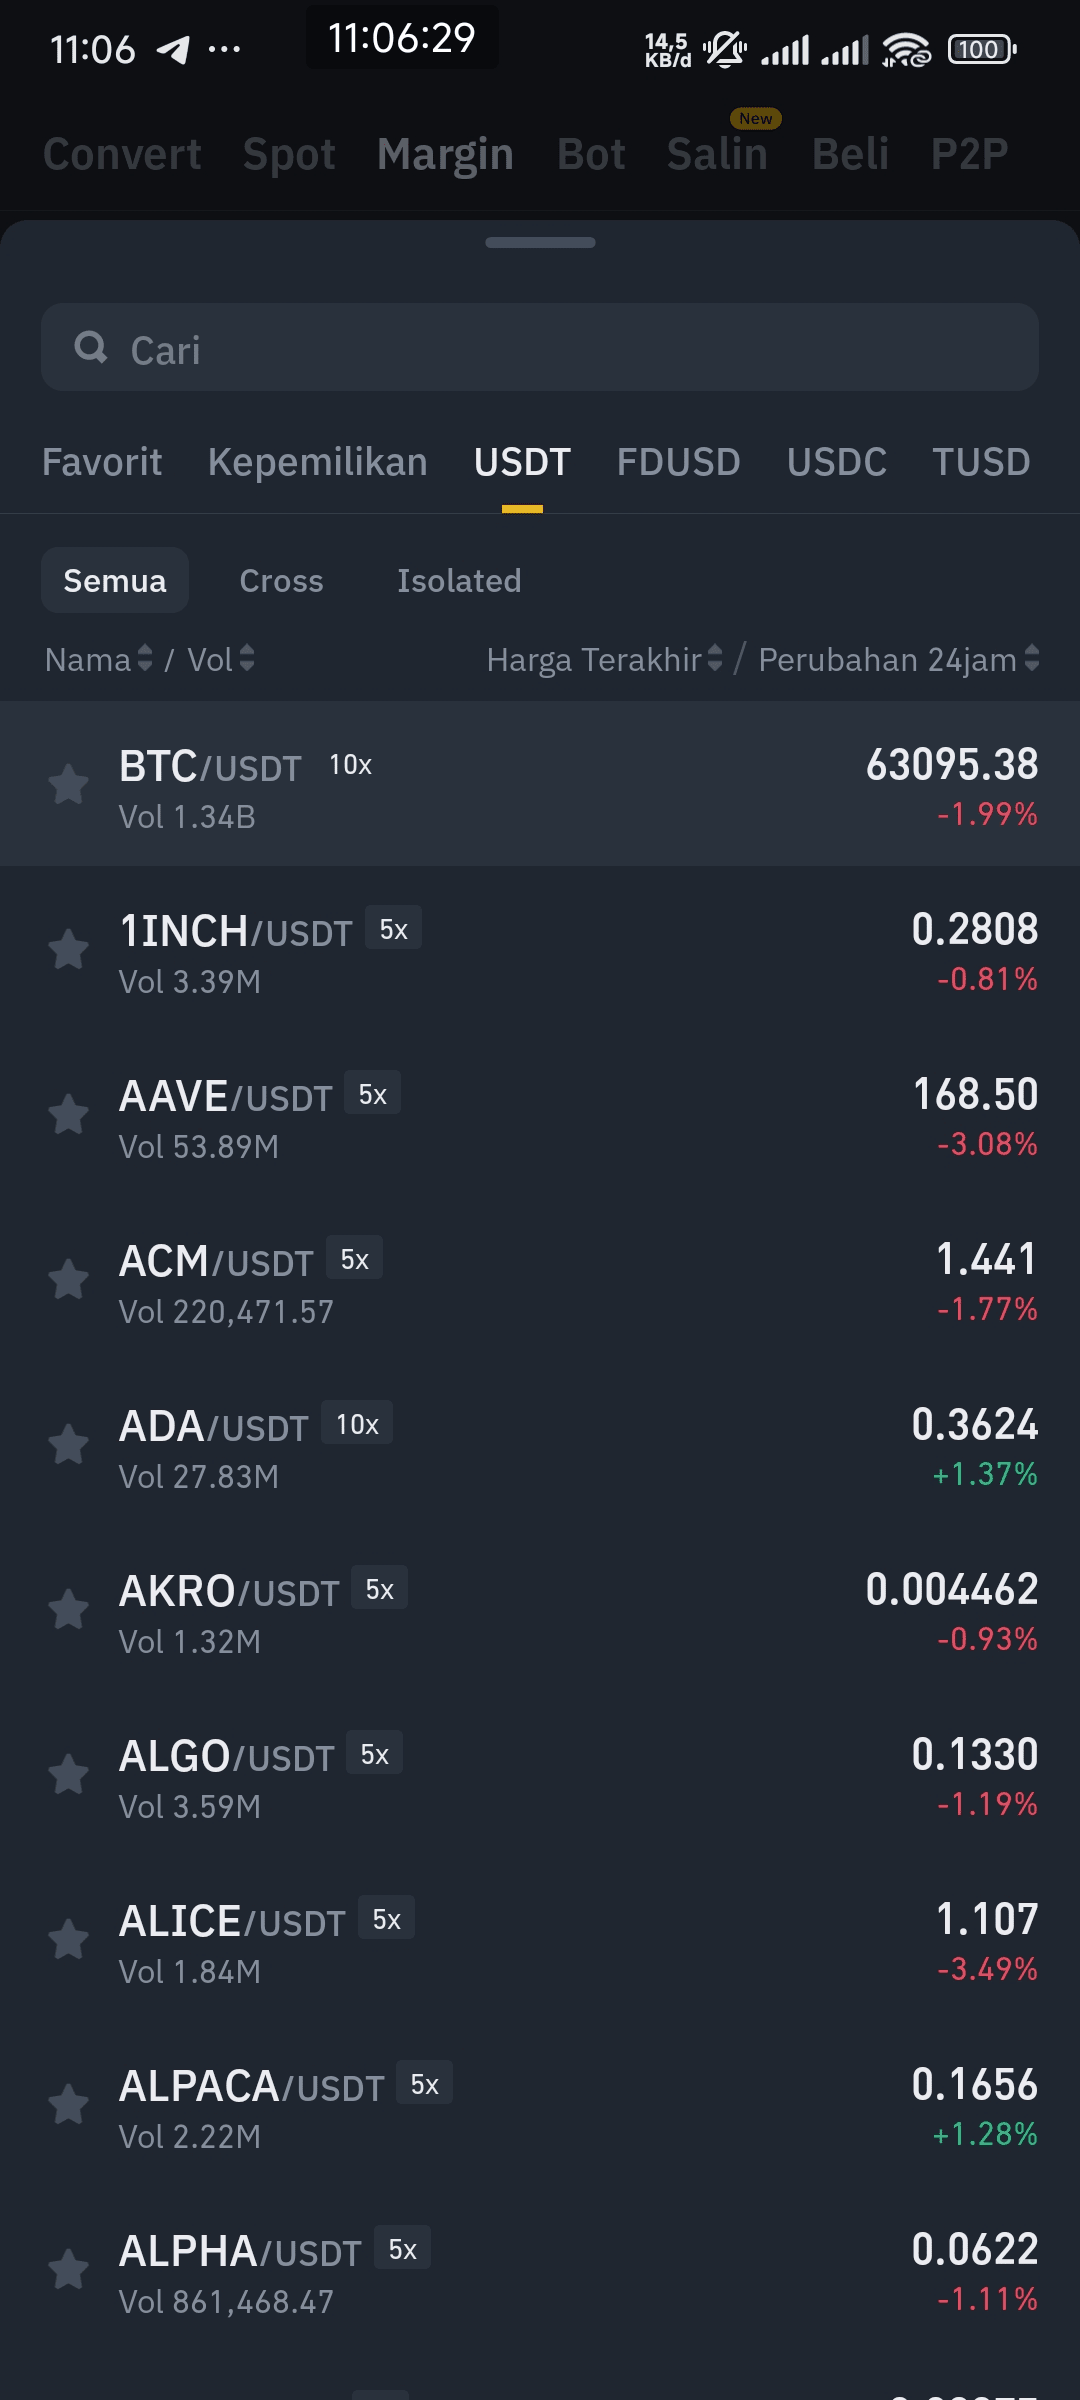The height and width of the screenshot is (2400, 1080).
Task: Tap the star next to ALGO/USDT
Action: (69, 1775)
